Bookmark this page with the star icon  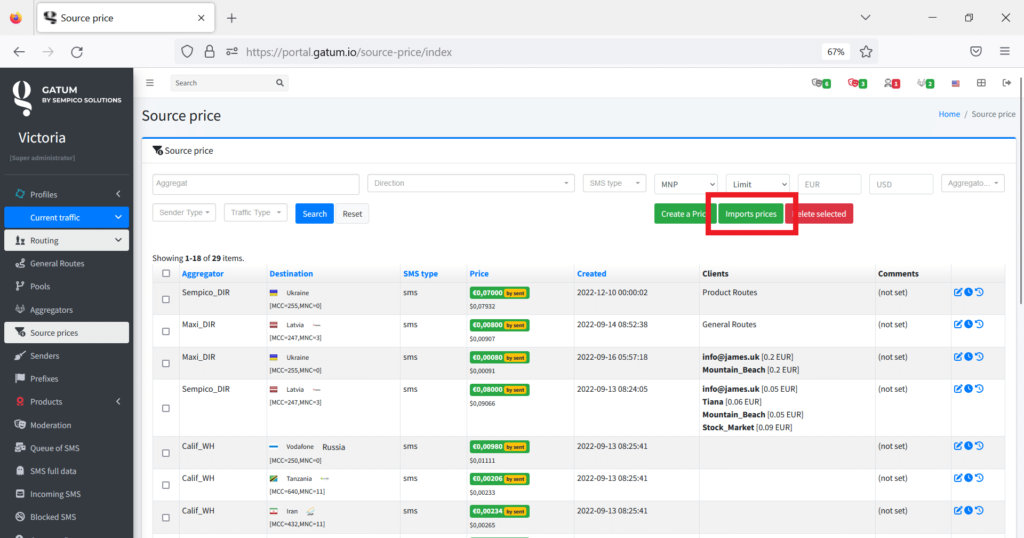(x=866, y=51)
